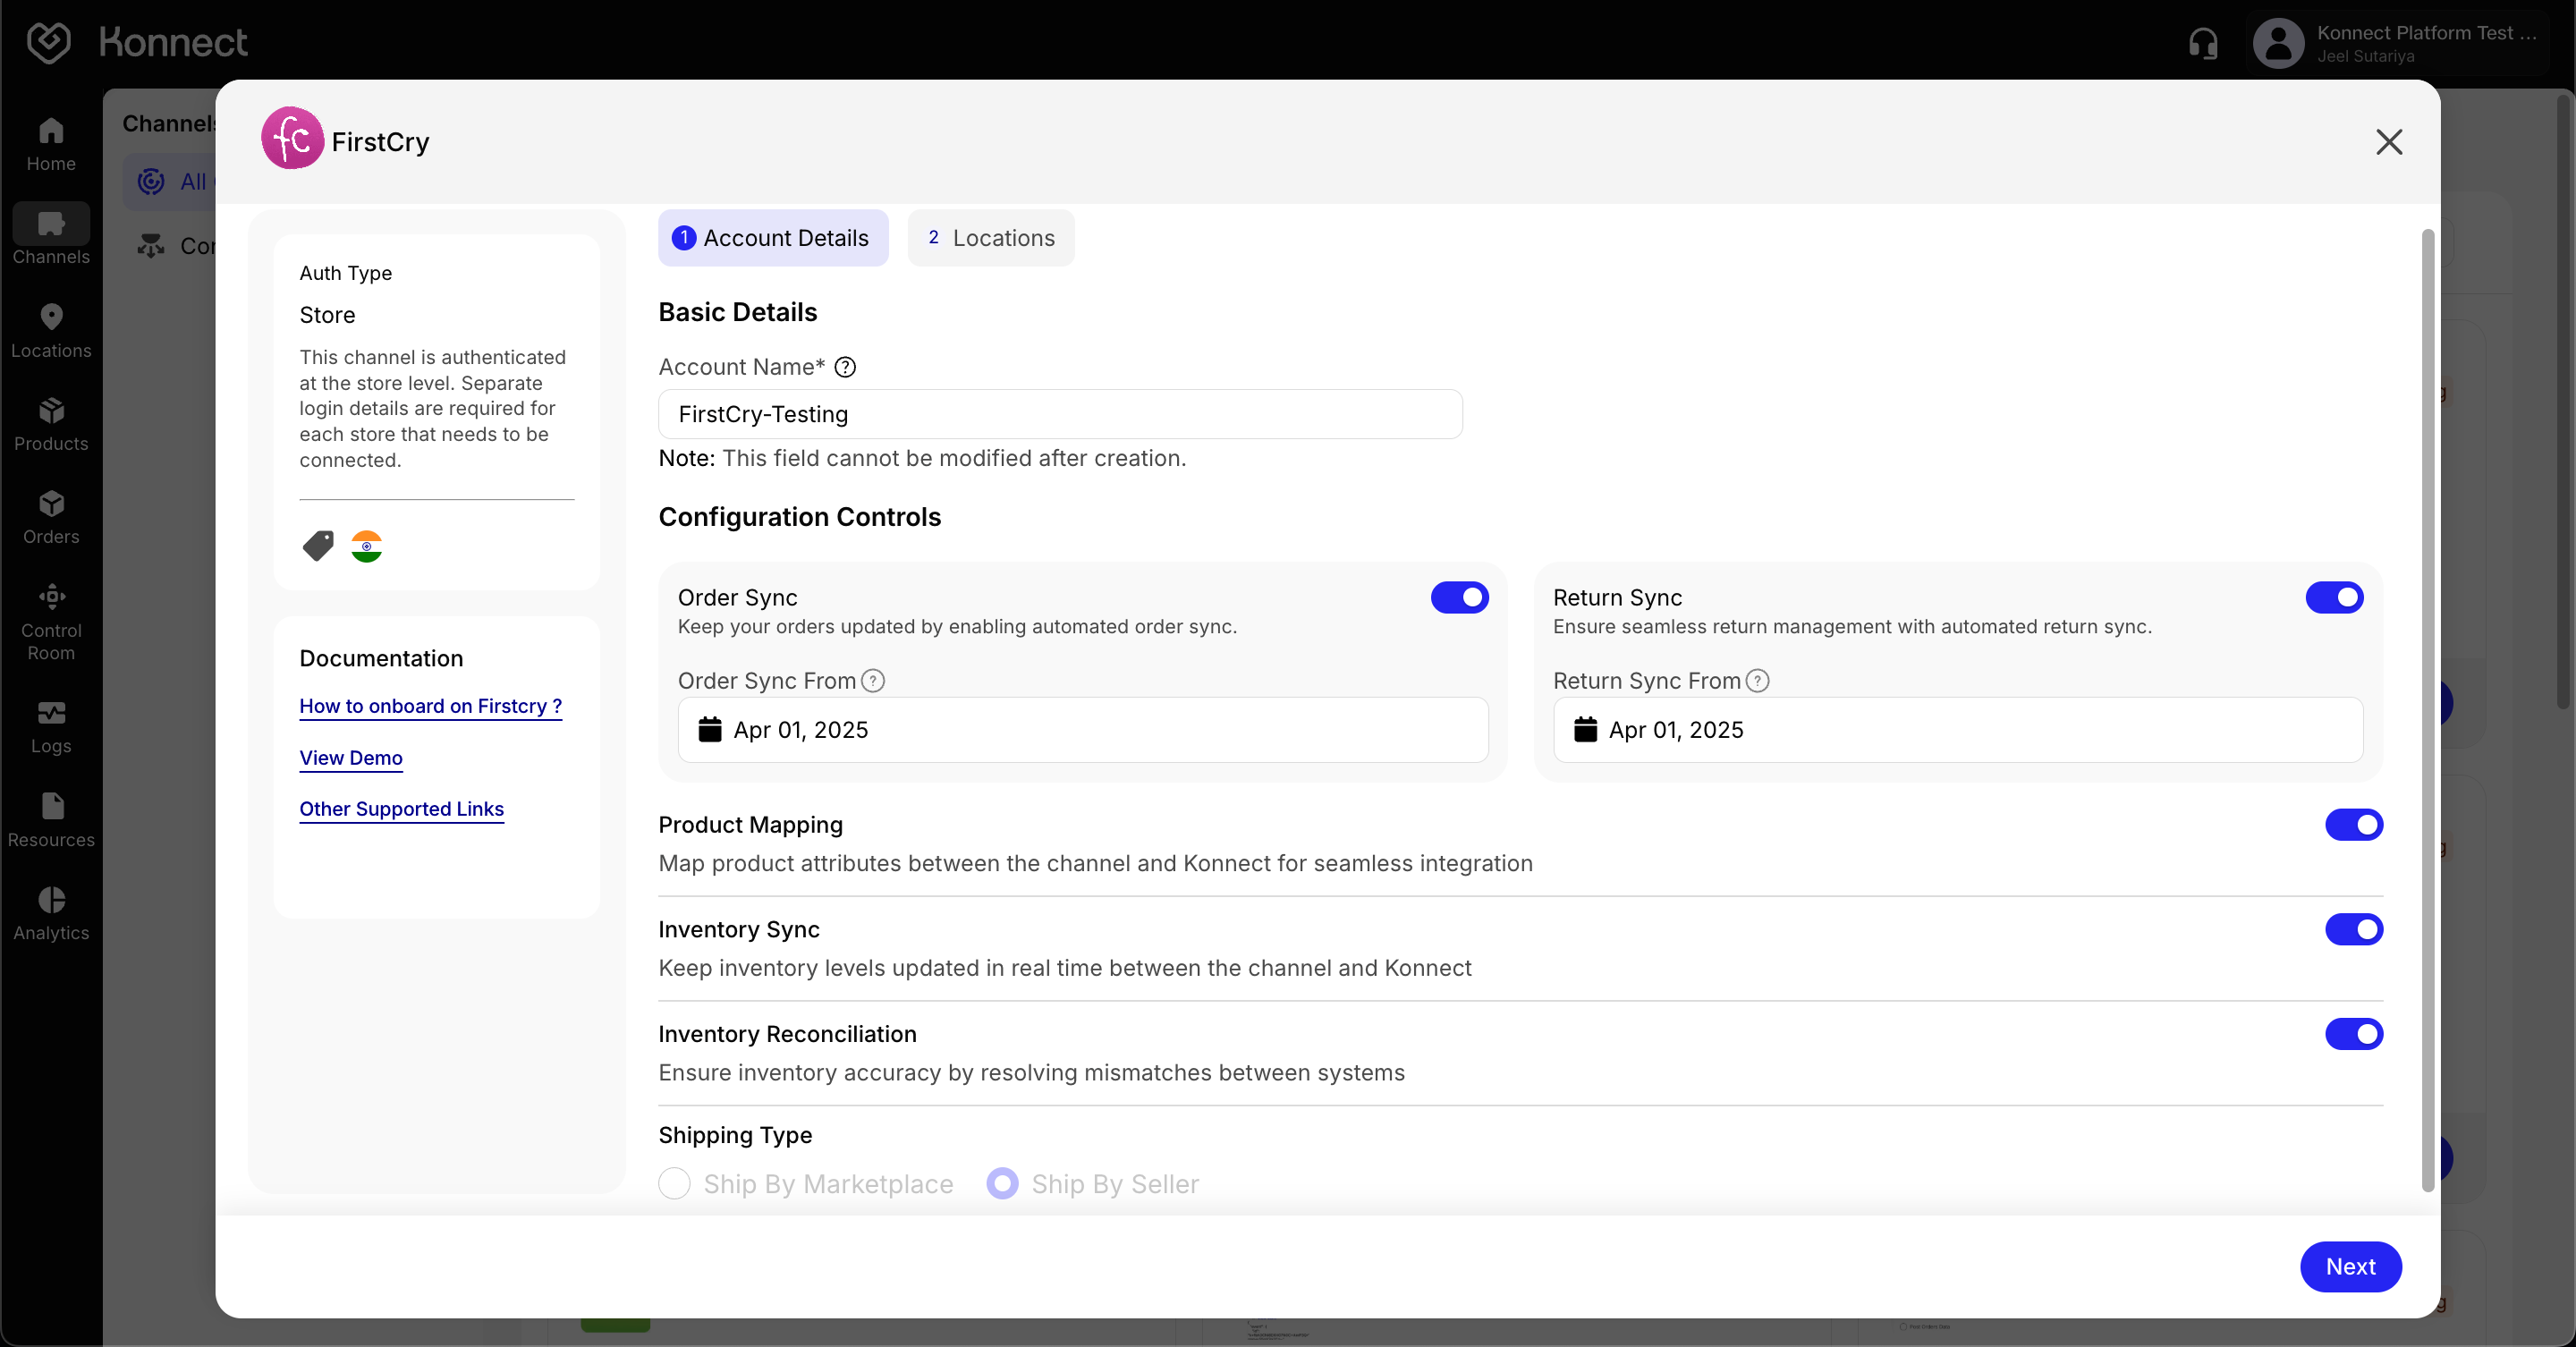The width and height of the screenshot is (2576, 1347).
Task: Click the dialog vertical scrollbar
Action: tap(2427, 710)
